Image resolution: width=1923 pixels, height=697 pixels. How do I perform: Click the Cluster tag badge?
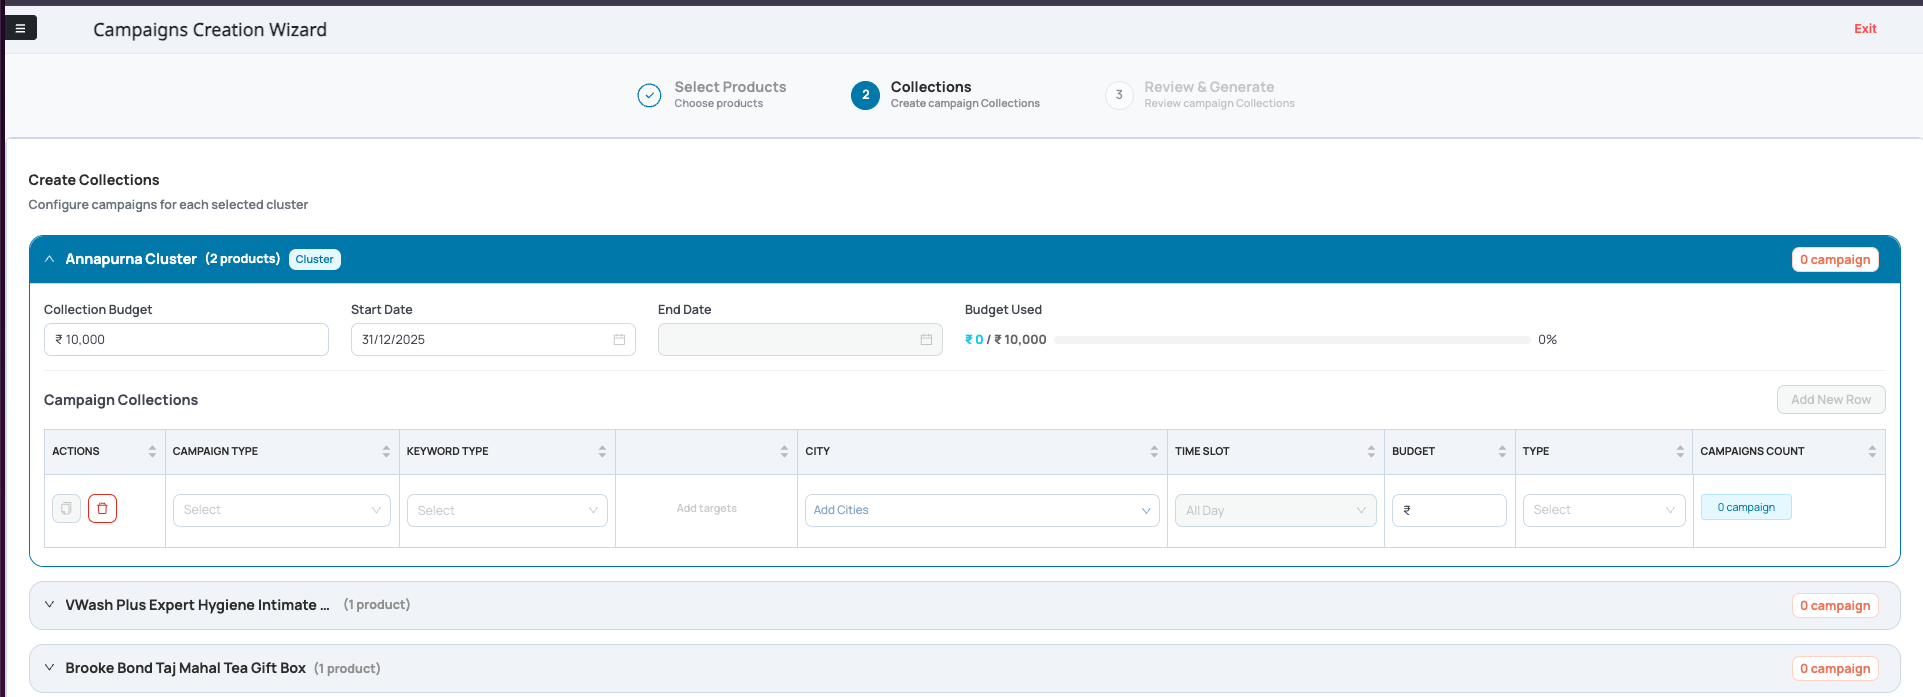(x=315, y=260)
